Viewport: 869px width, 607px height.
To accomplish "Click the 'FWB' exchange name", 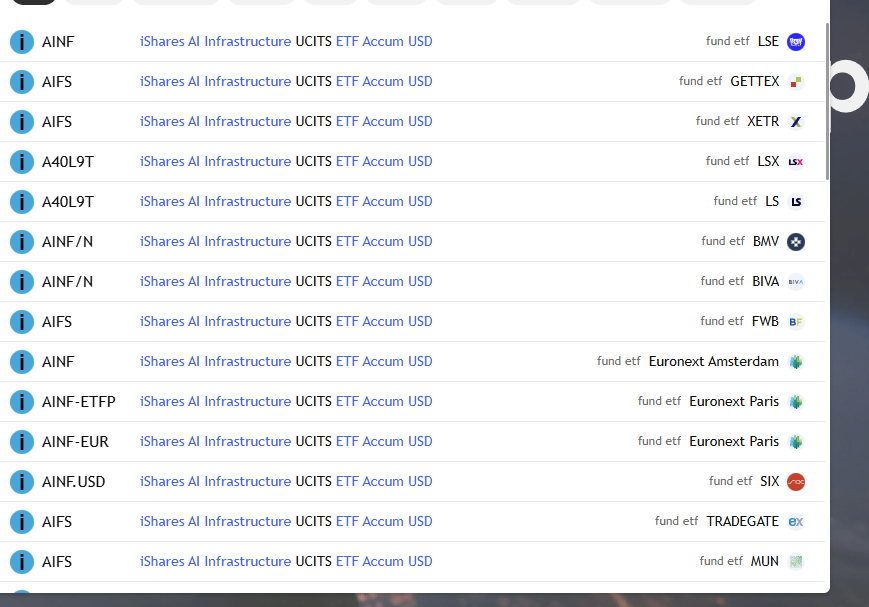I will click(765, 322).
